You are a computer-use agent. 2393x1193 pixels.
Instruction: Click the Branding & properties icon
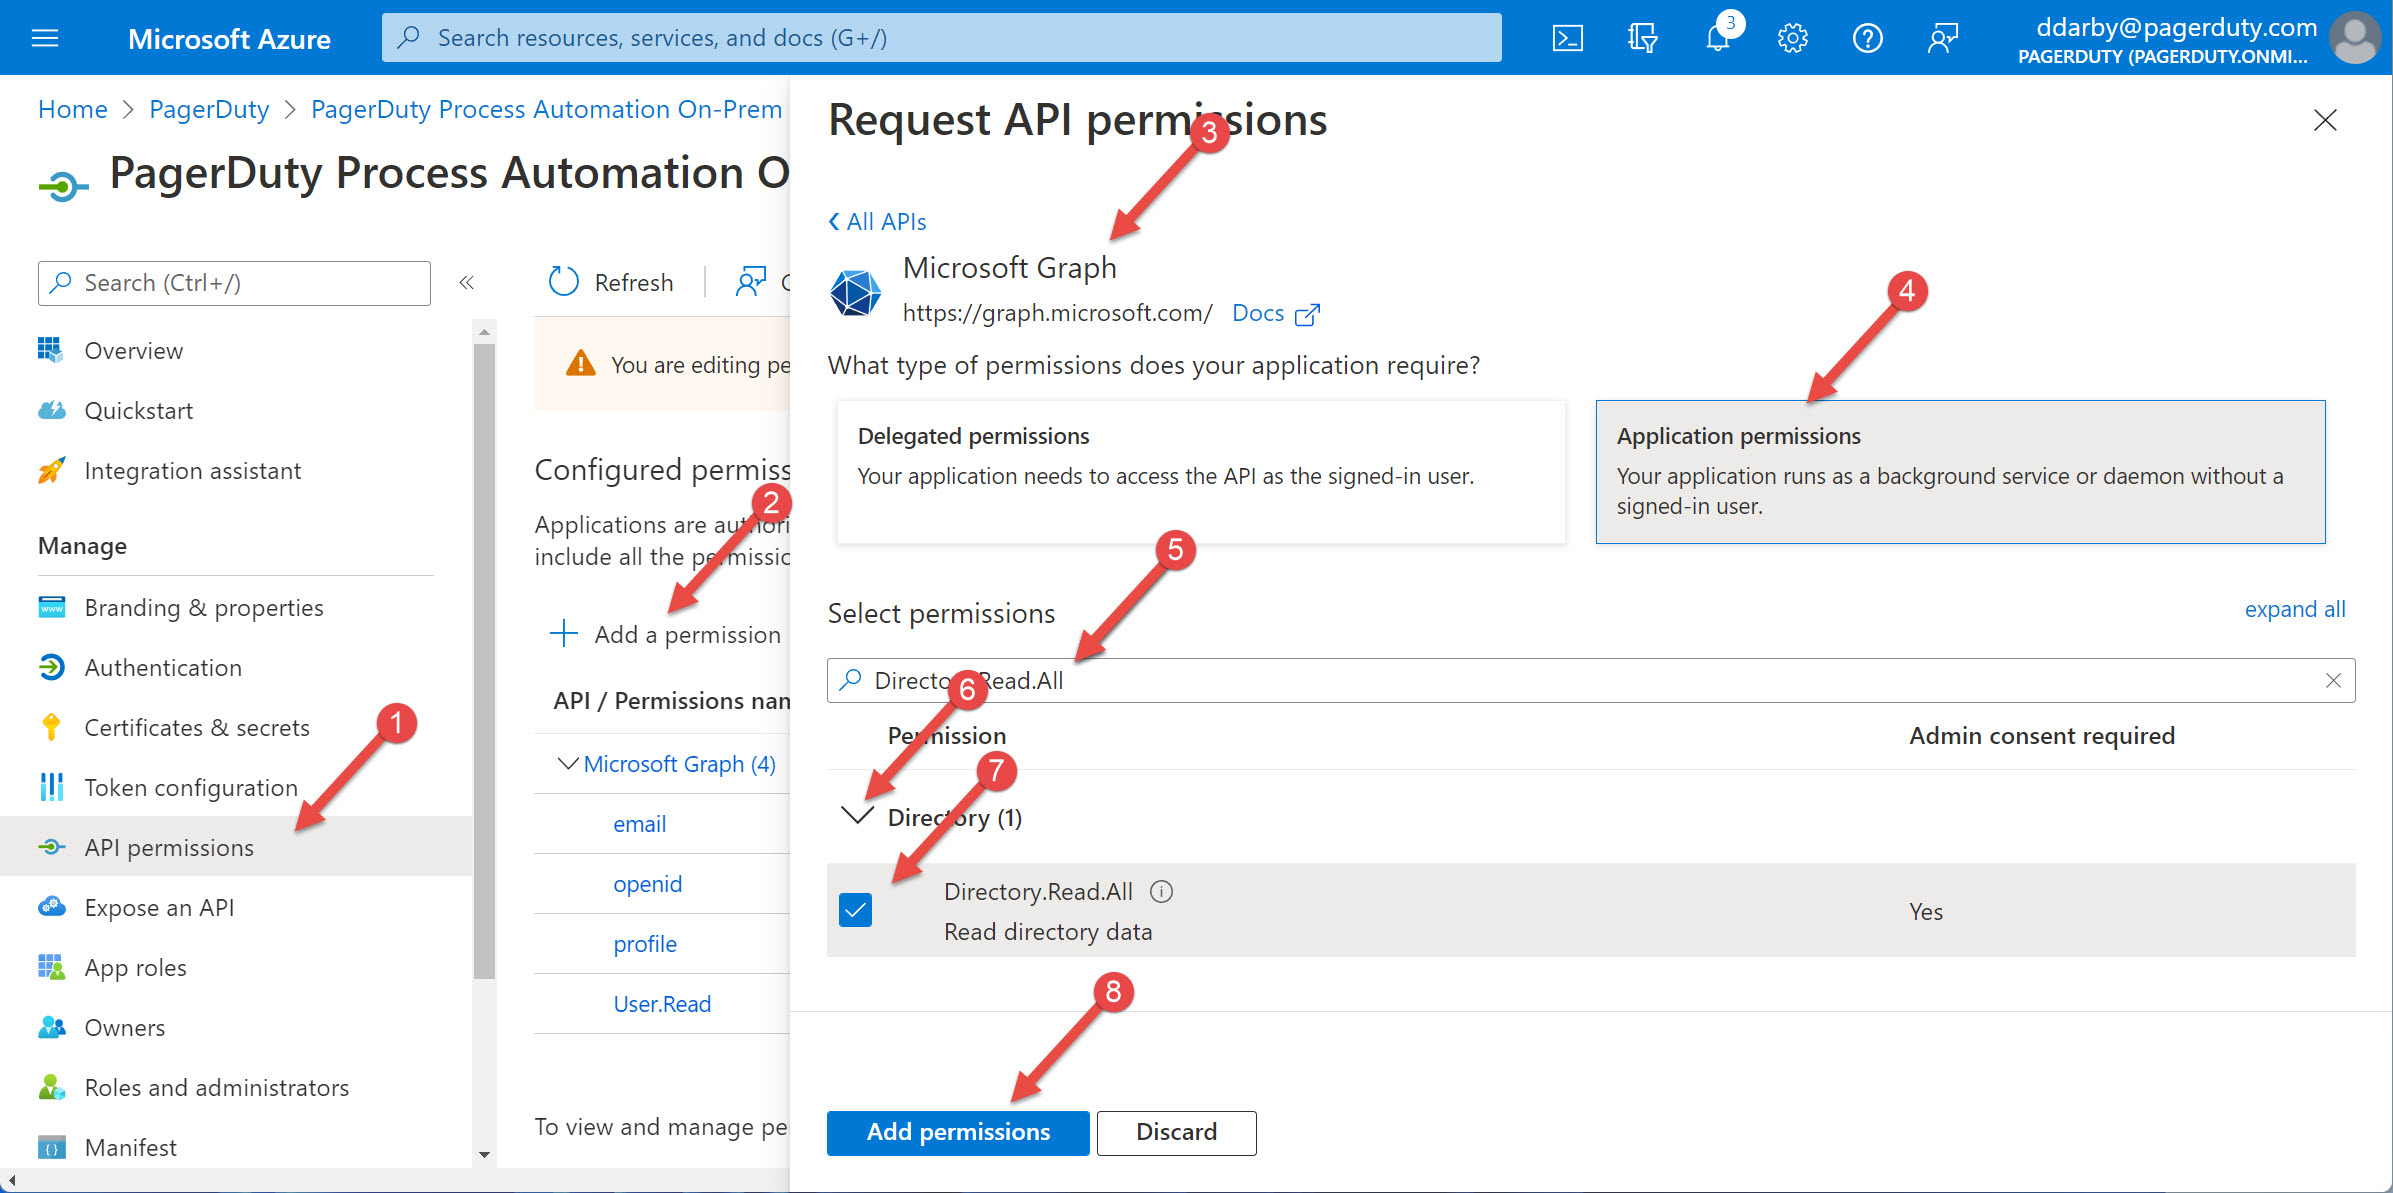51,607
